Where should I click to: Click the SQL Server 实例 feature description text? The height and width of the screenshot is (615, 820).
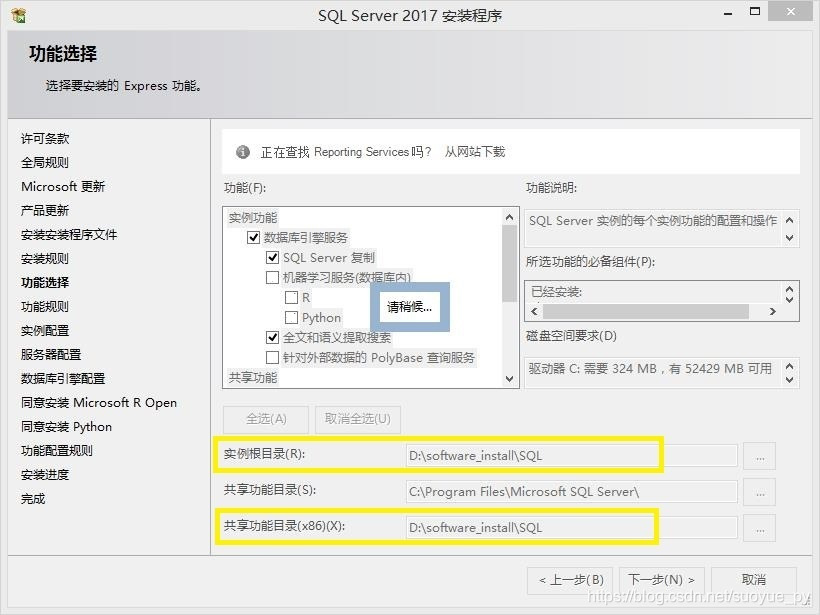(653, 221)
